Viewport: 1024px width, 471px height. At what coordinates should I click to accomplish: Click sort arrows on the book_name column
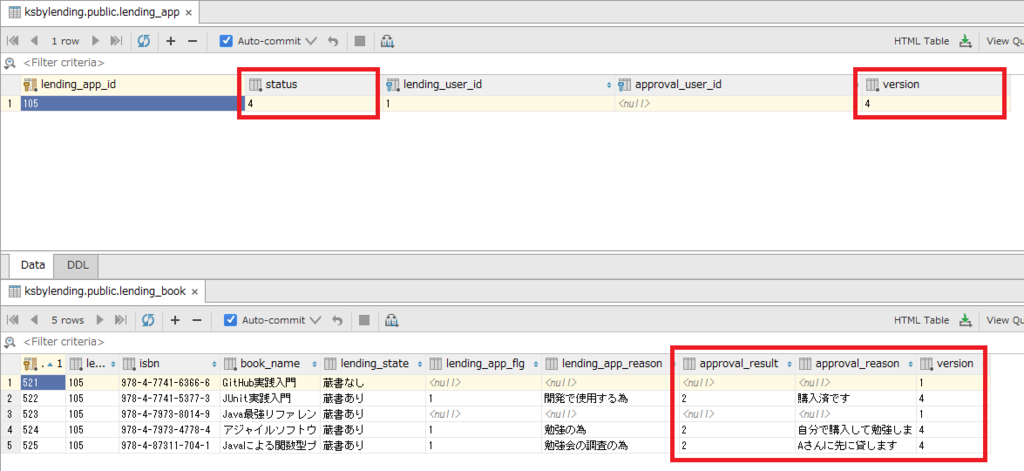(315, 364)
